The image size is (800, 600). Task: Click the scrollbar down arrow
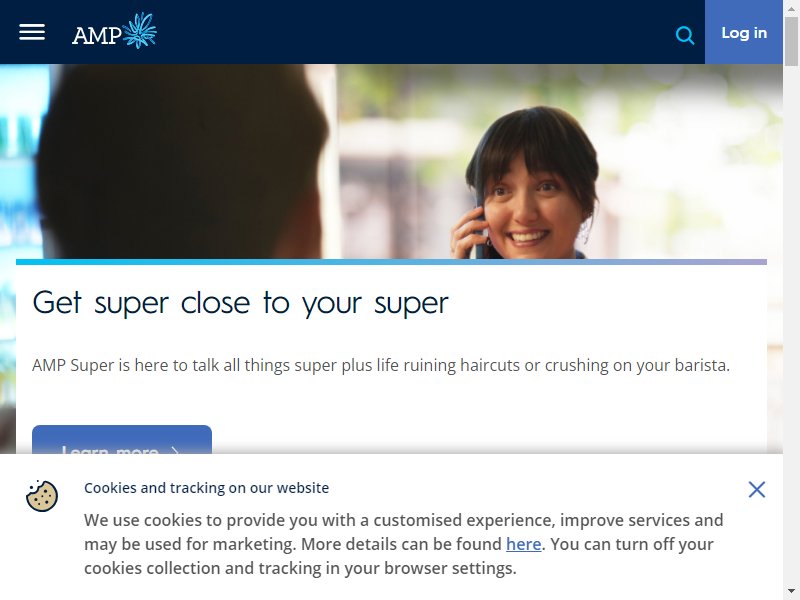pos(791,592)
